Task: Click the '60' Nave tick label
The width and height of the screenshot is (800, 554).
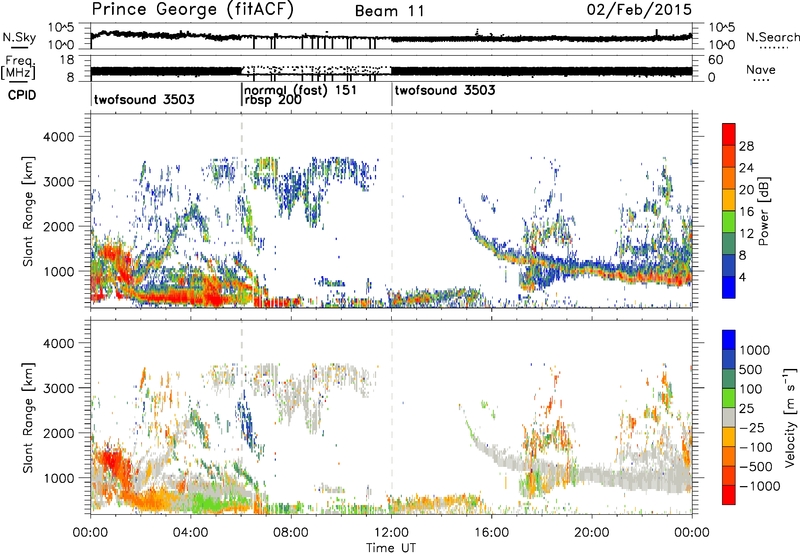Action: 716,60
